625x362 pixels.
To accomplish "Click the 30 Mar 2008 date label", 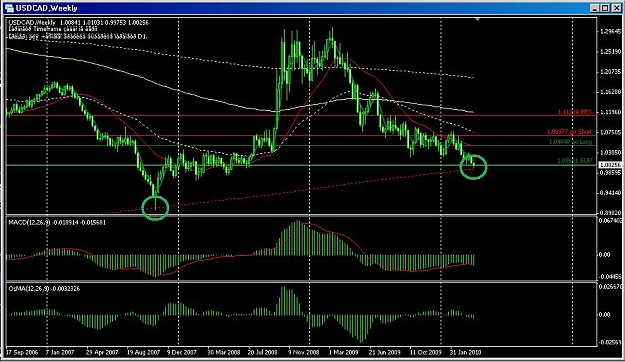I will 224,353.
